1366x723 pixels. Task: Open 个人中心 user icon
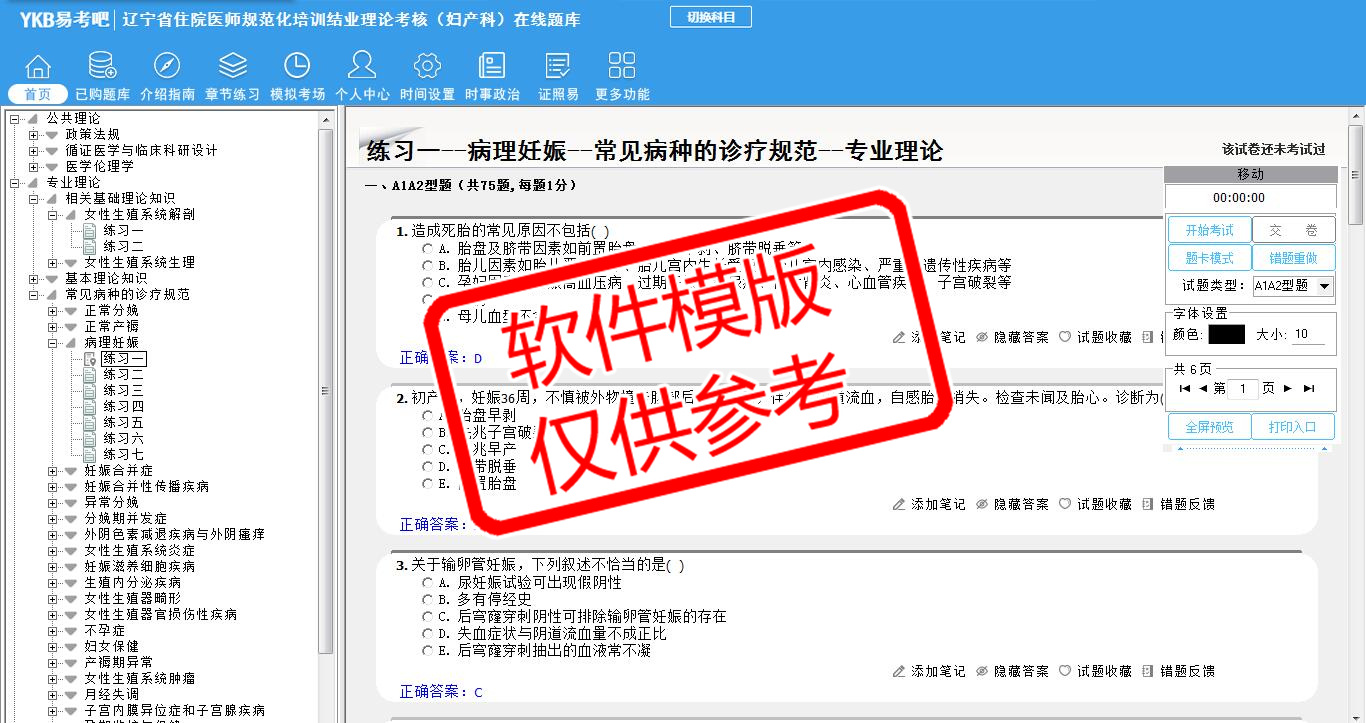pos(362,67)
